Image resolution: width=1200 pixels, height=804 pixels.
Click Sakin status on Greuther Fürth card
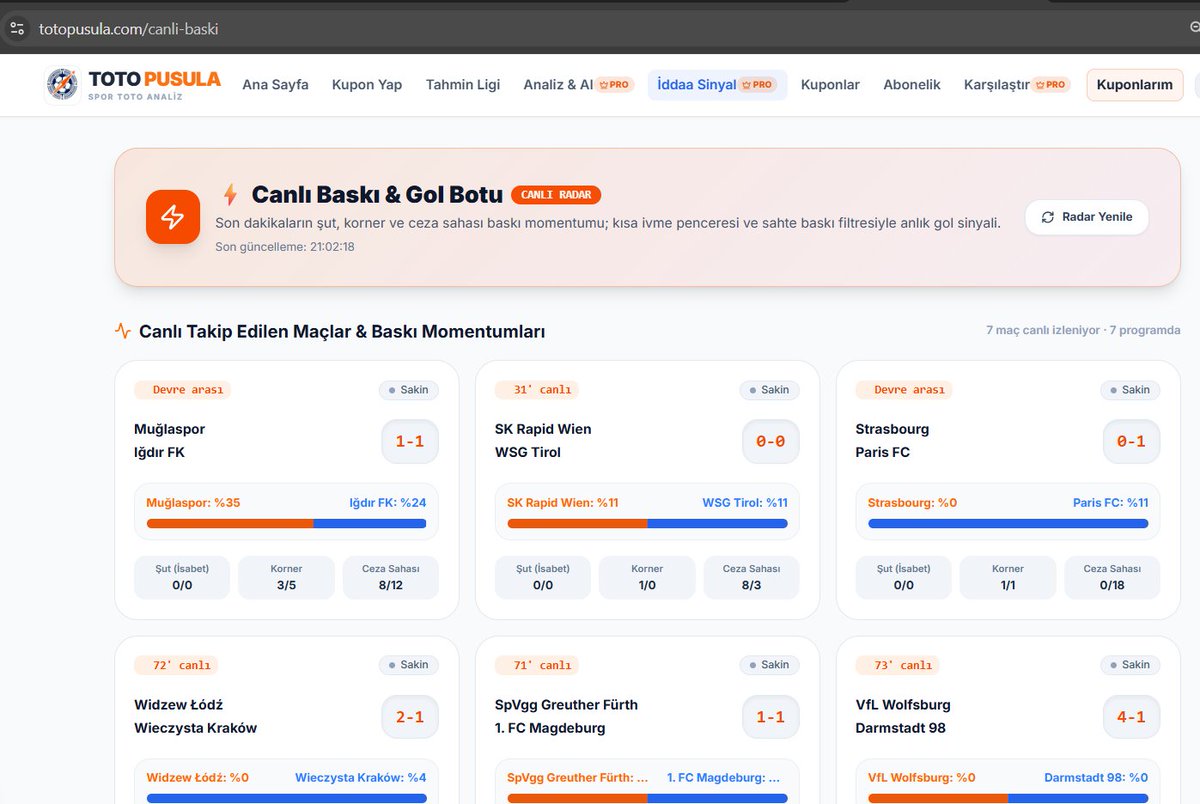tap(770, 665)
